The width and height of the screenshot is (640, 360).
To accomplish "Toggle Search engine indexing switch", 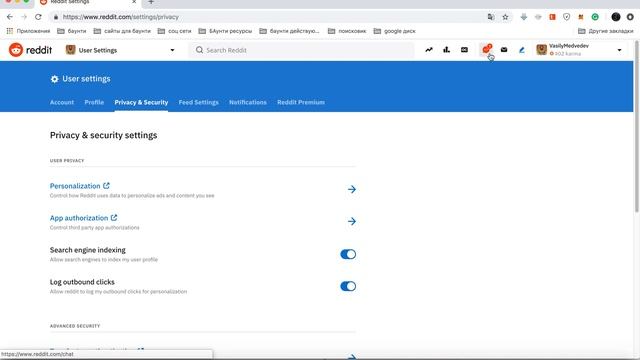I will (348, 254).
